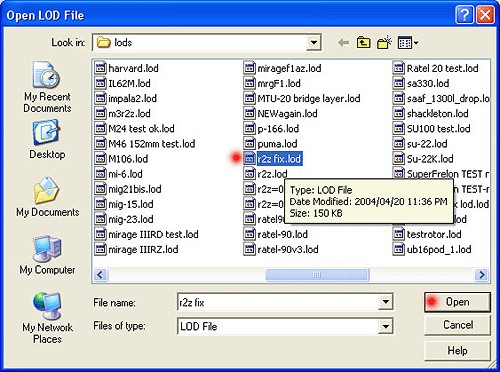Image resolution: width=500 pixels, height=372 pixels.
Task: Select the mig21bis.lod file icon
Action: (100, 189)
